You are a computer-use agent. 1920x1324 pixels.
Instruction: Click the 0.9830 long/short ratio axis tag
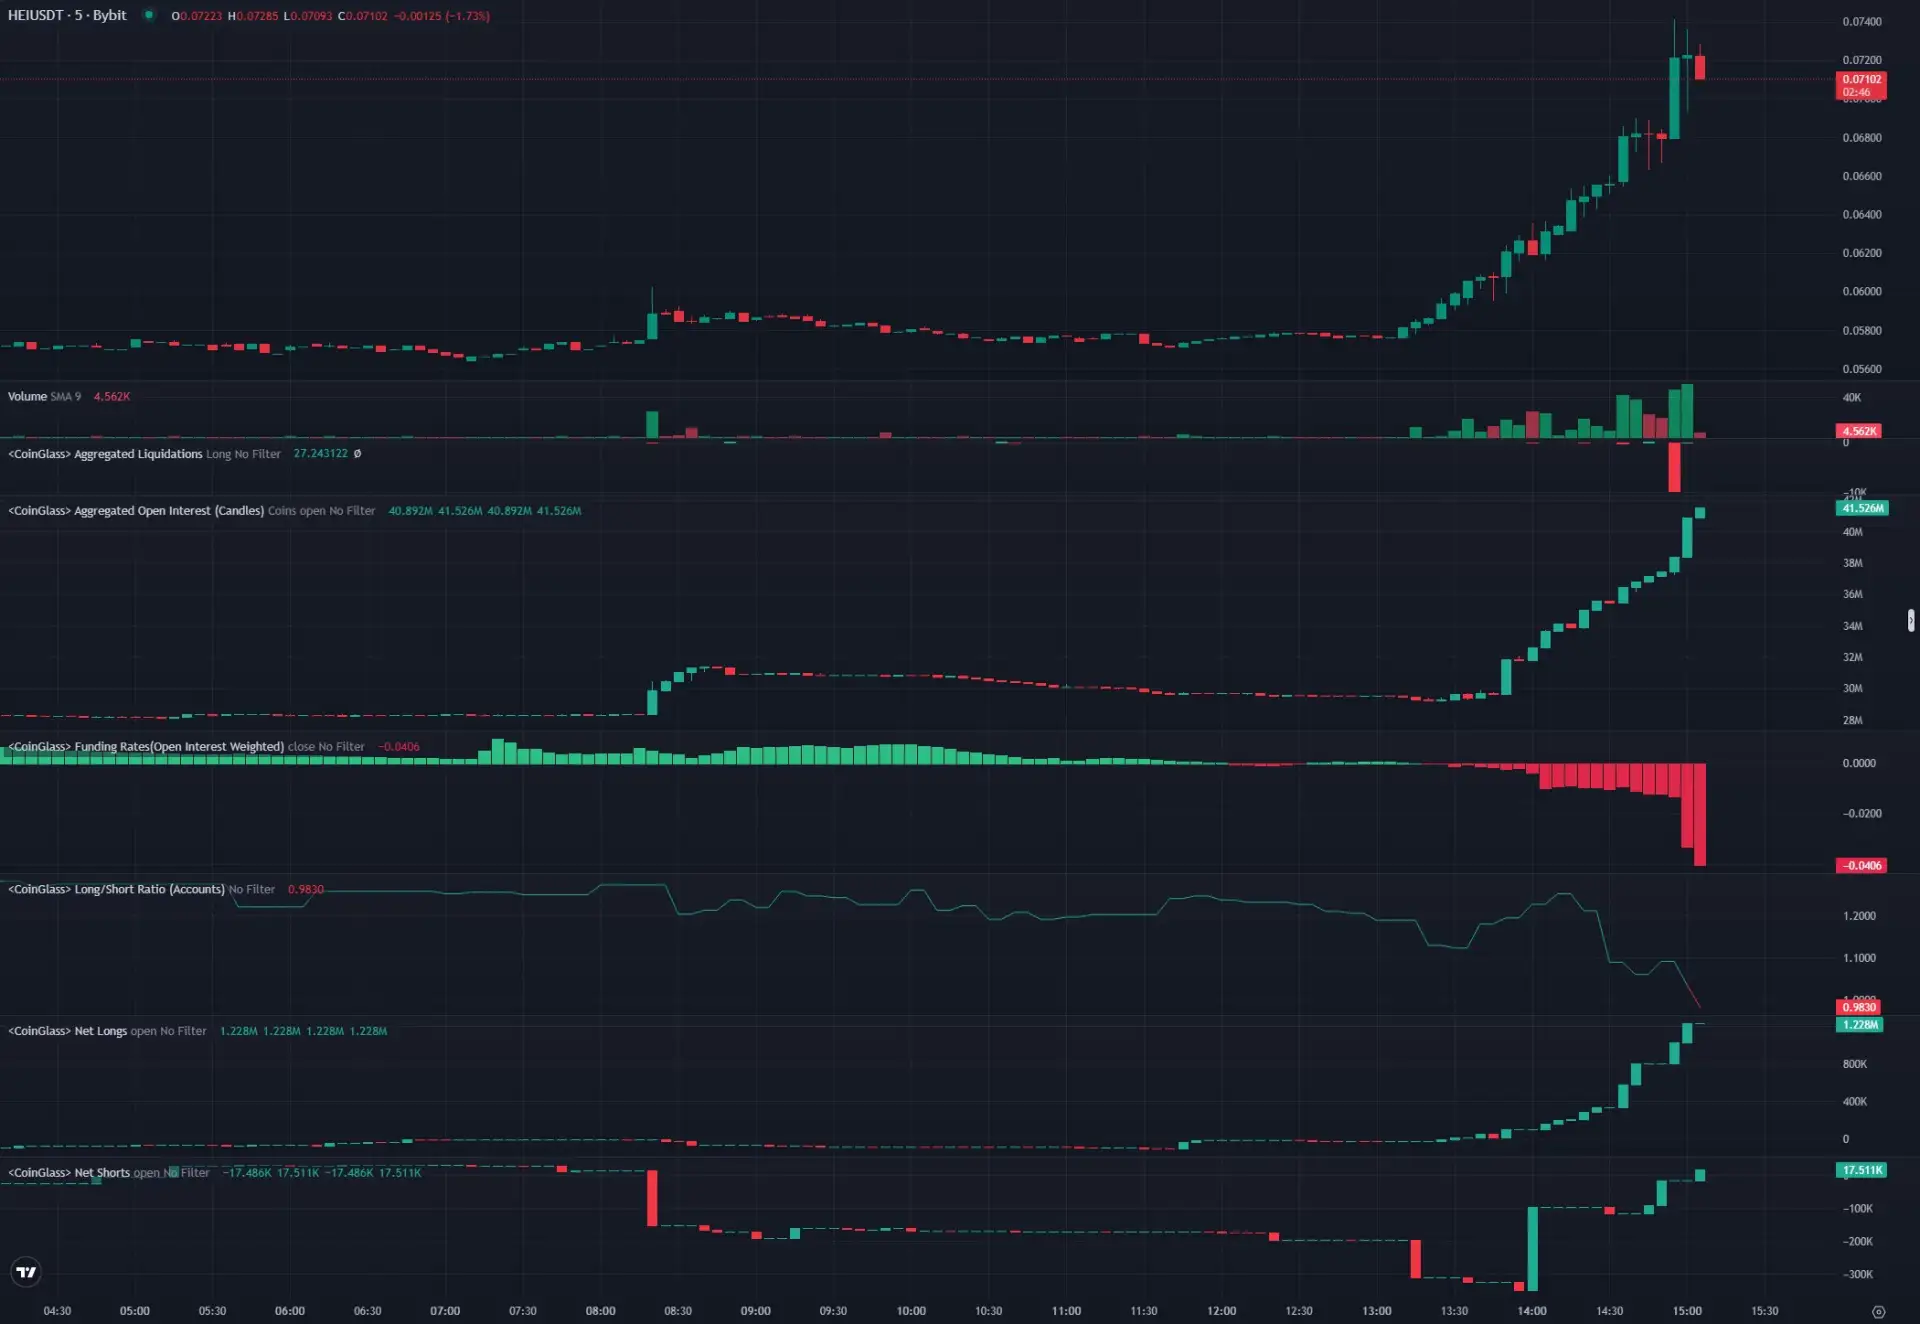click(1859, 1007)
